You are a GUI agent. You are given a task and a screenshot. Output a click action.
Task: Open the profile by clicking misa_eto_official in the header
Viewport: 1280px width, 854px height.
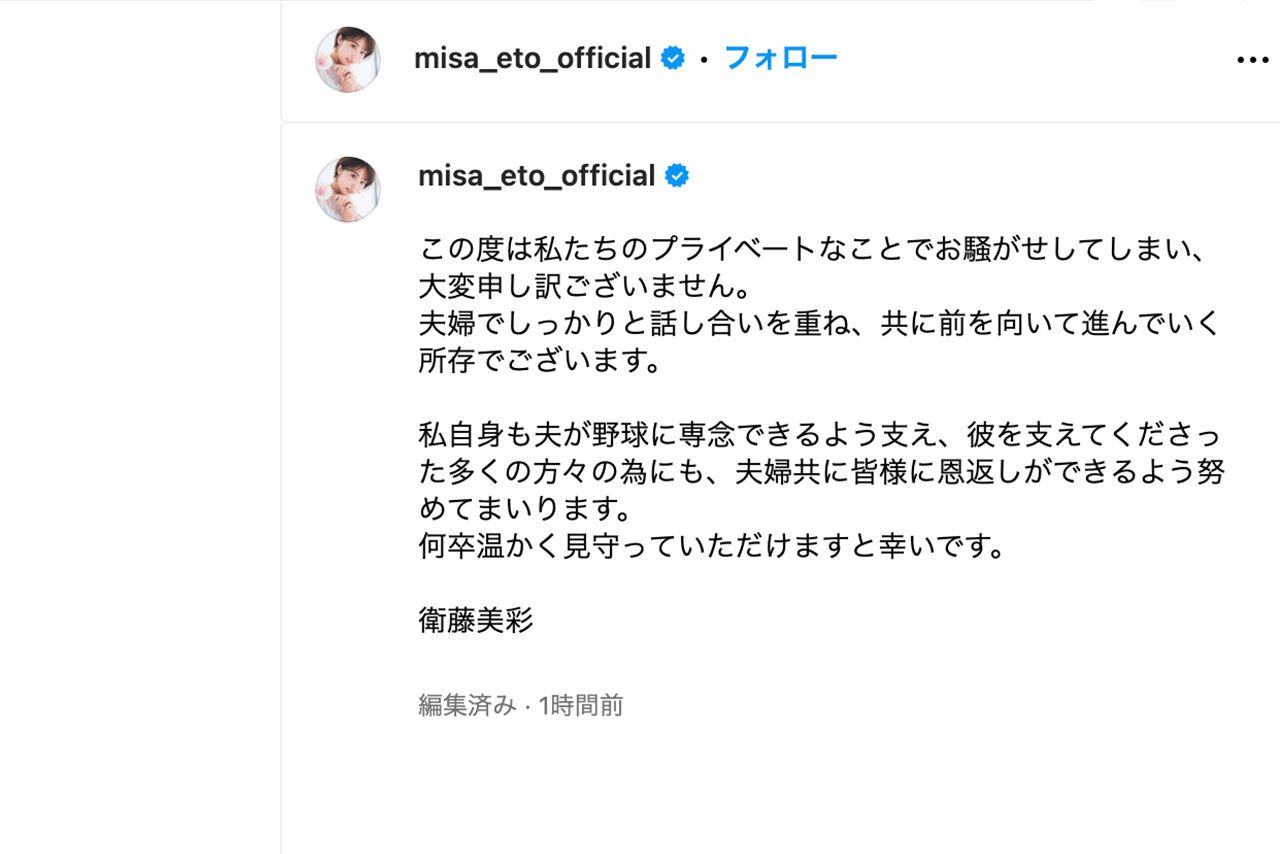(x=534, y=57)
